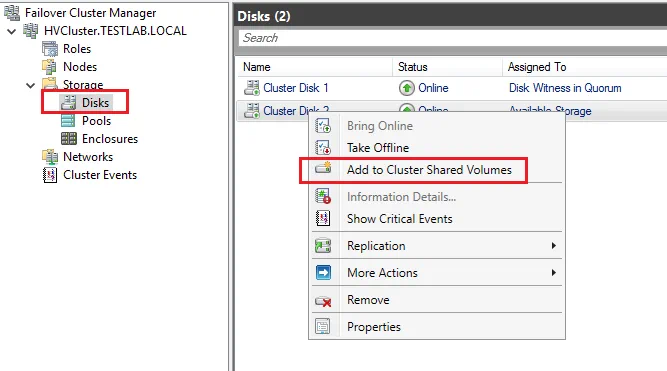
Task: Select Roles in the navigation tree
Action: [77, 49]
